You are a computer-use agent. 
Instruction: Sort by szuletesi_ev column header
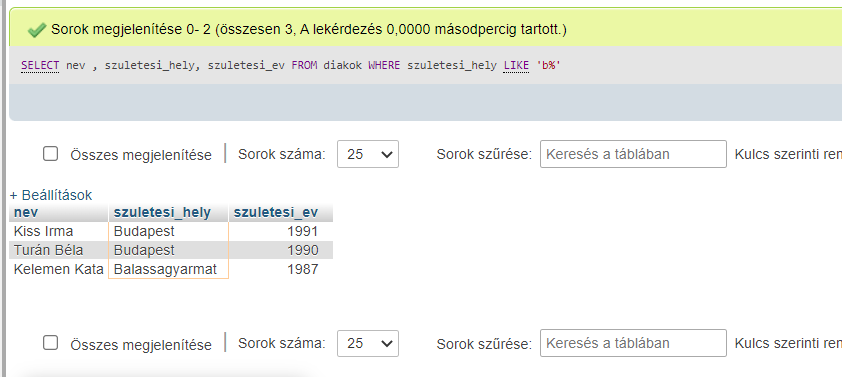pos(275,213)
